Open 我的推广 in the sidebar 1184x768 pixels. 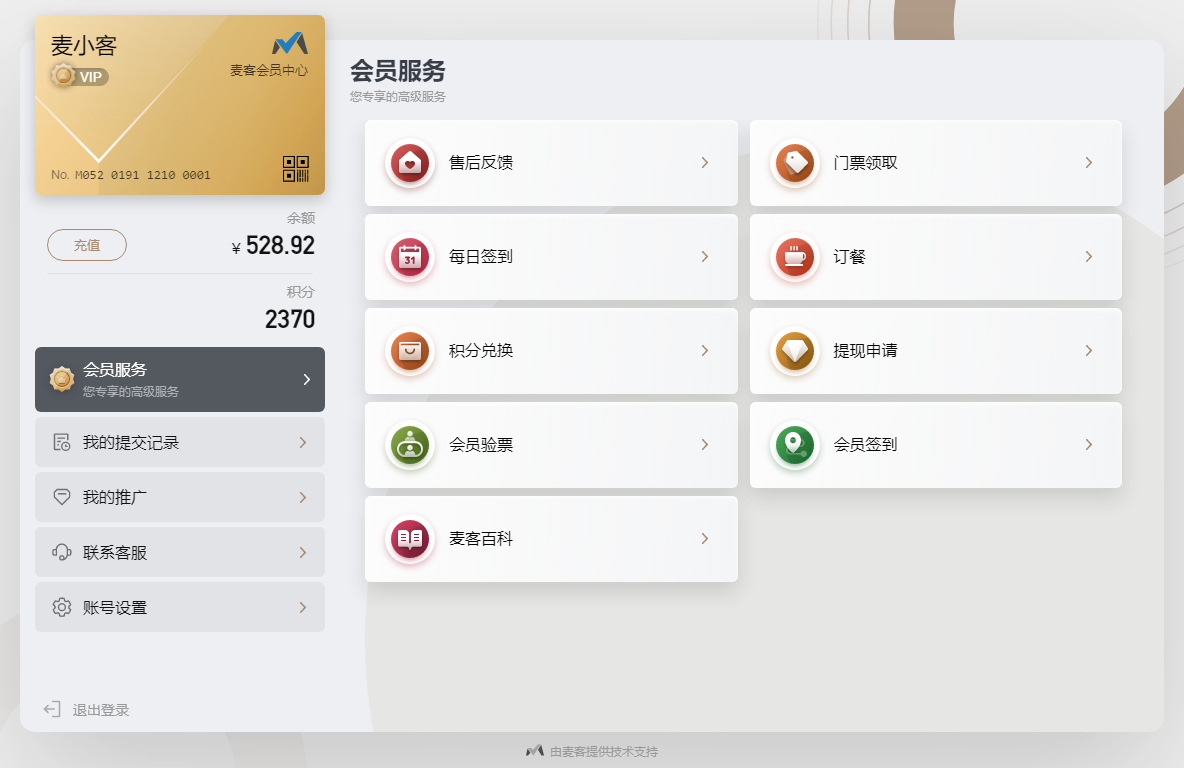click(180, 497)
